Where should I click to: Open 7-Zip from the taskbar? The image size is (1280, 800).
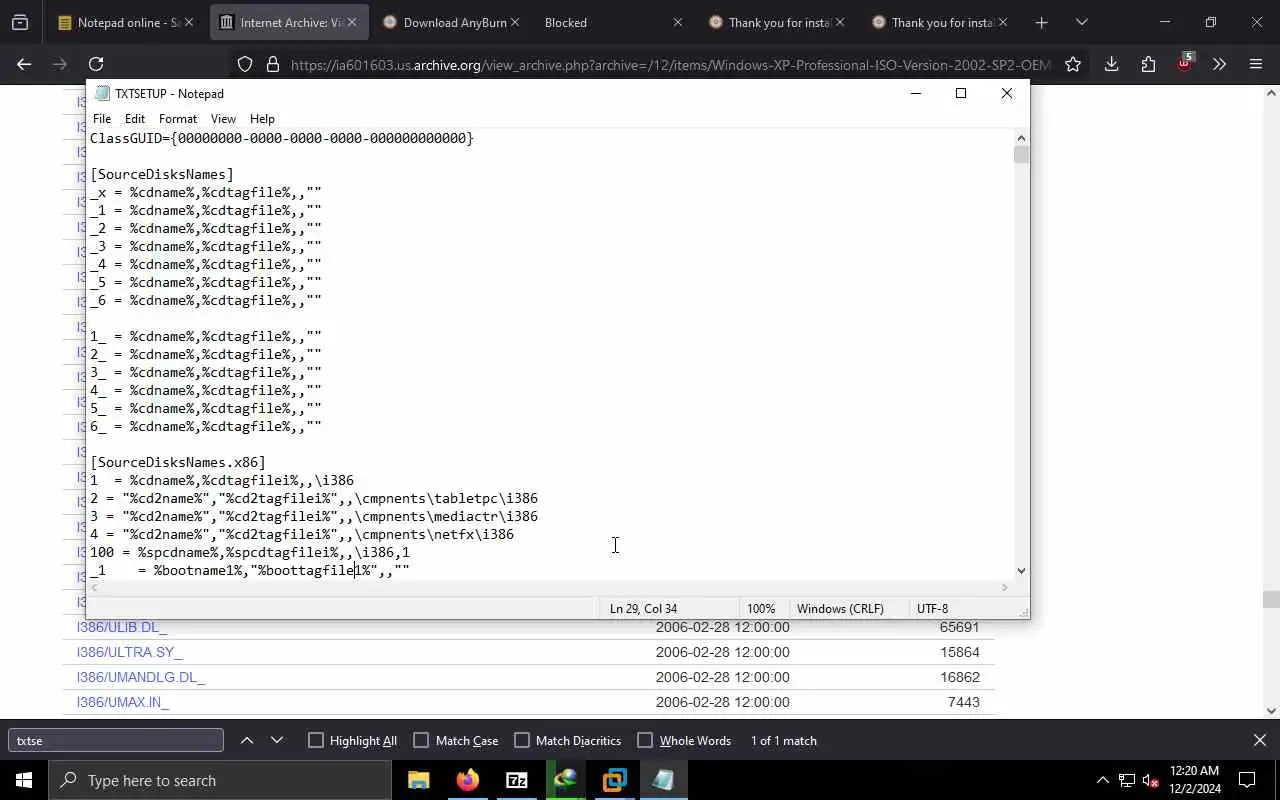517,780
